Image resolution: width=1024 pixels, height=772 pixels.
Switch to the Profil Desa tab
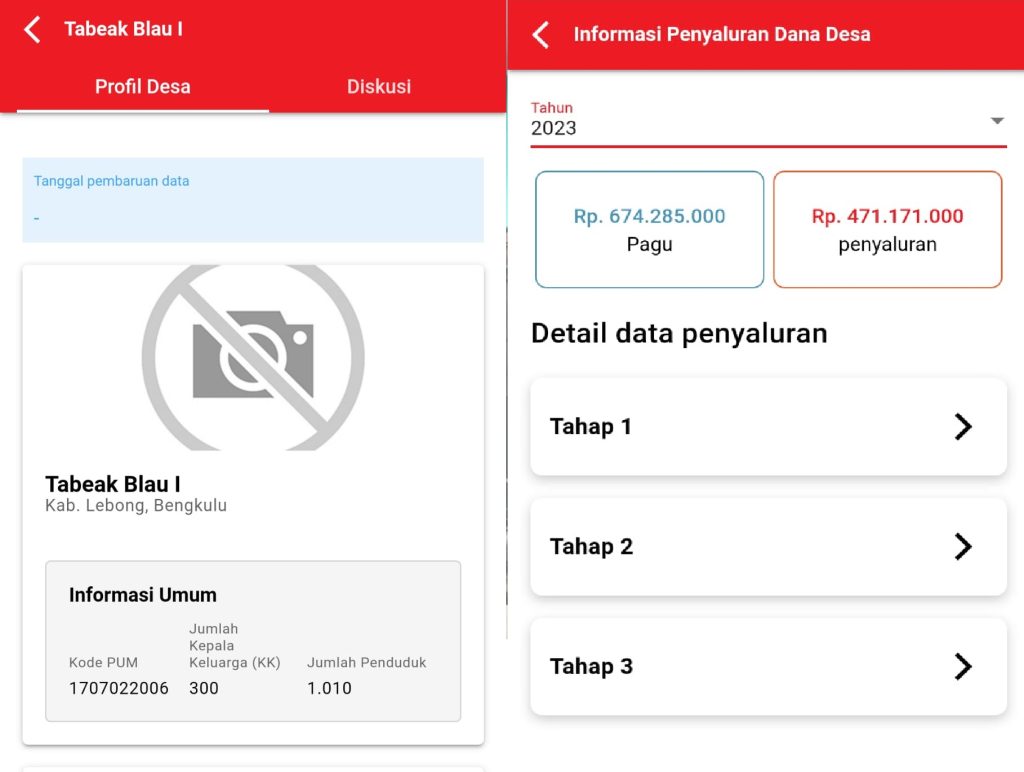click(142, 86)
